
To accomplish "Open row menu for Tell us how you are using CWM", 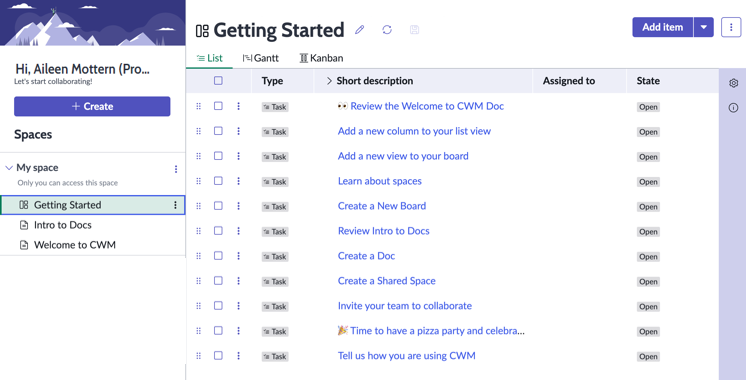I will (238, 356).
